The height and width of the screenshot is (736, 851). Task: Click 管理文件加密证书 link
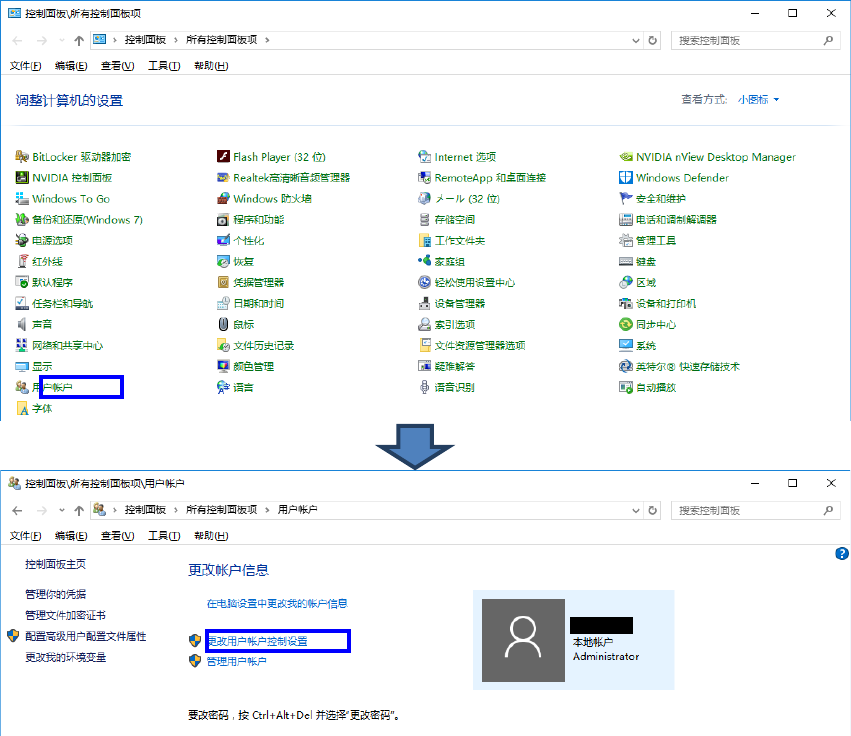click(65, 615)
